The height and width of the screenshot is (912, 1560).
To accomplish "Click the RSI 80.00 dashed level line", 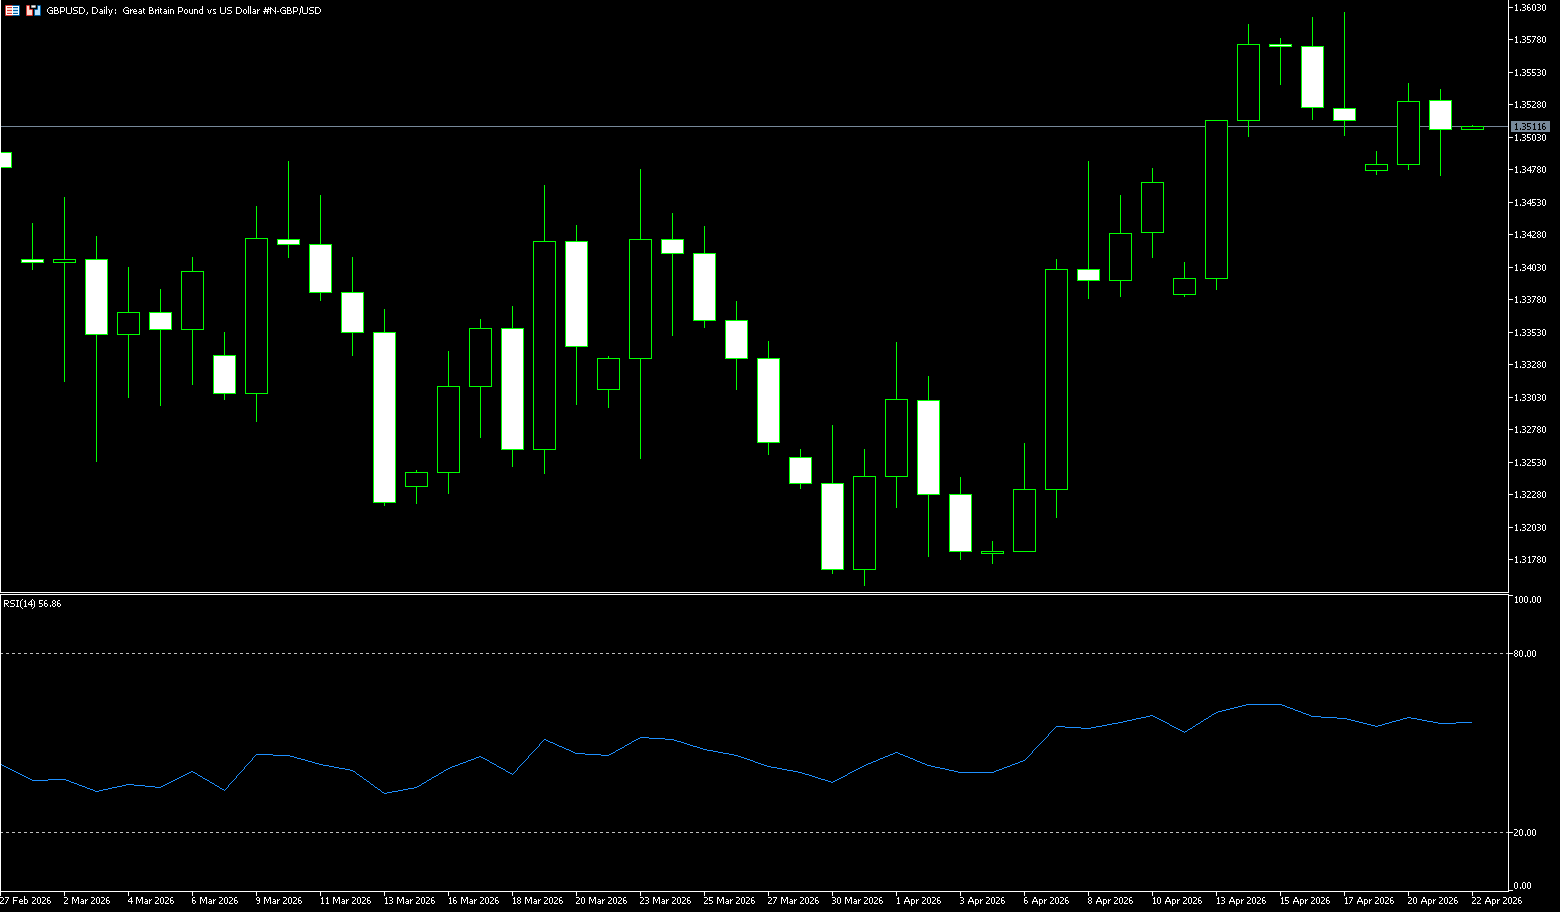I will pos(700,653).
